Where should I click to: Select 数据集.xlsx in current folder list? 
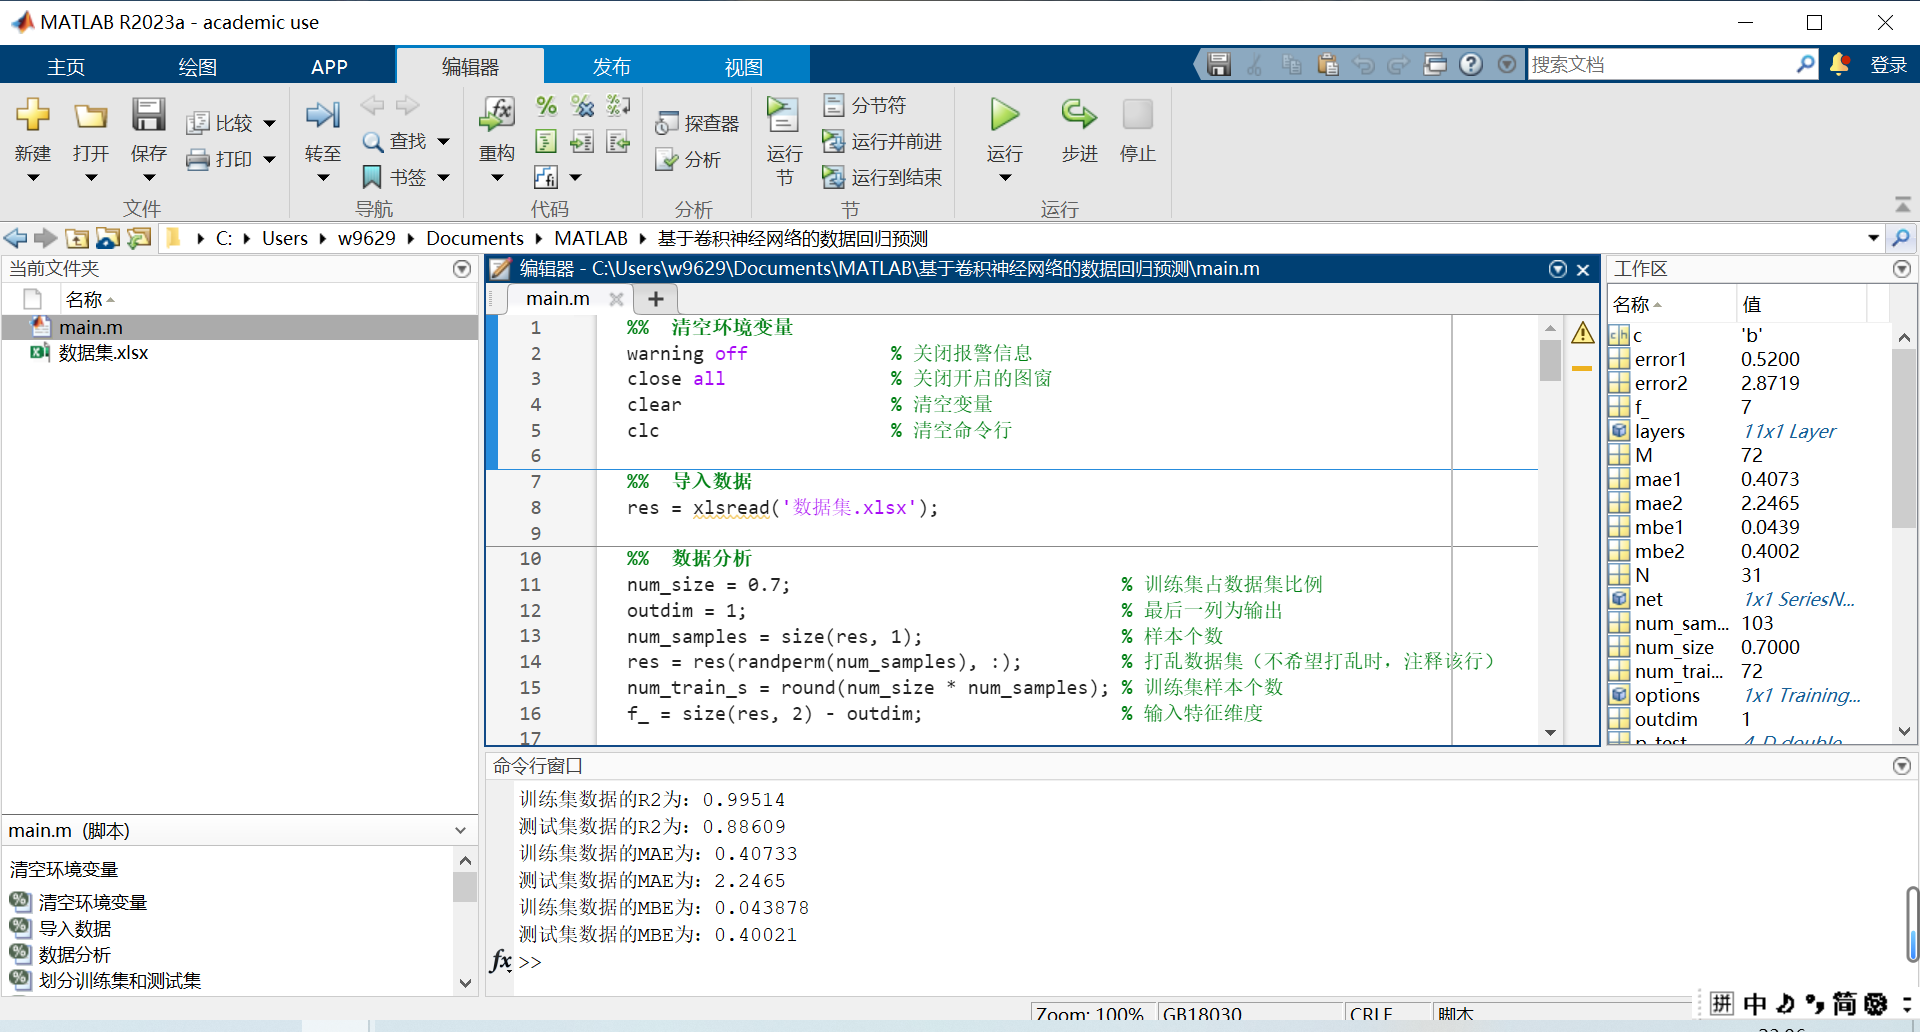[240, 353]
